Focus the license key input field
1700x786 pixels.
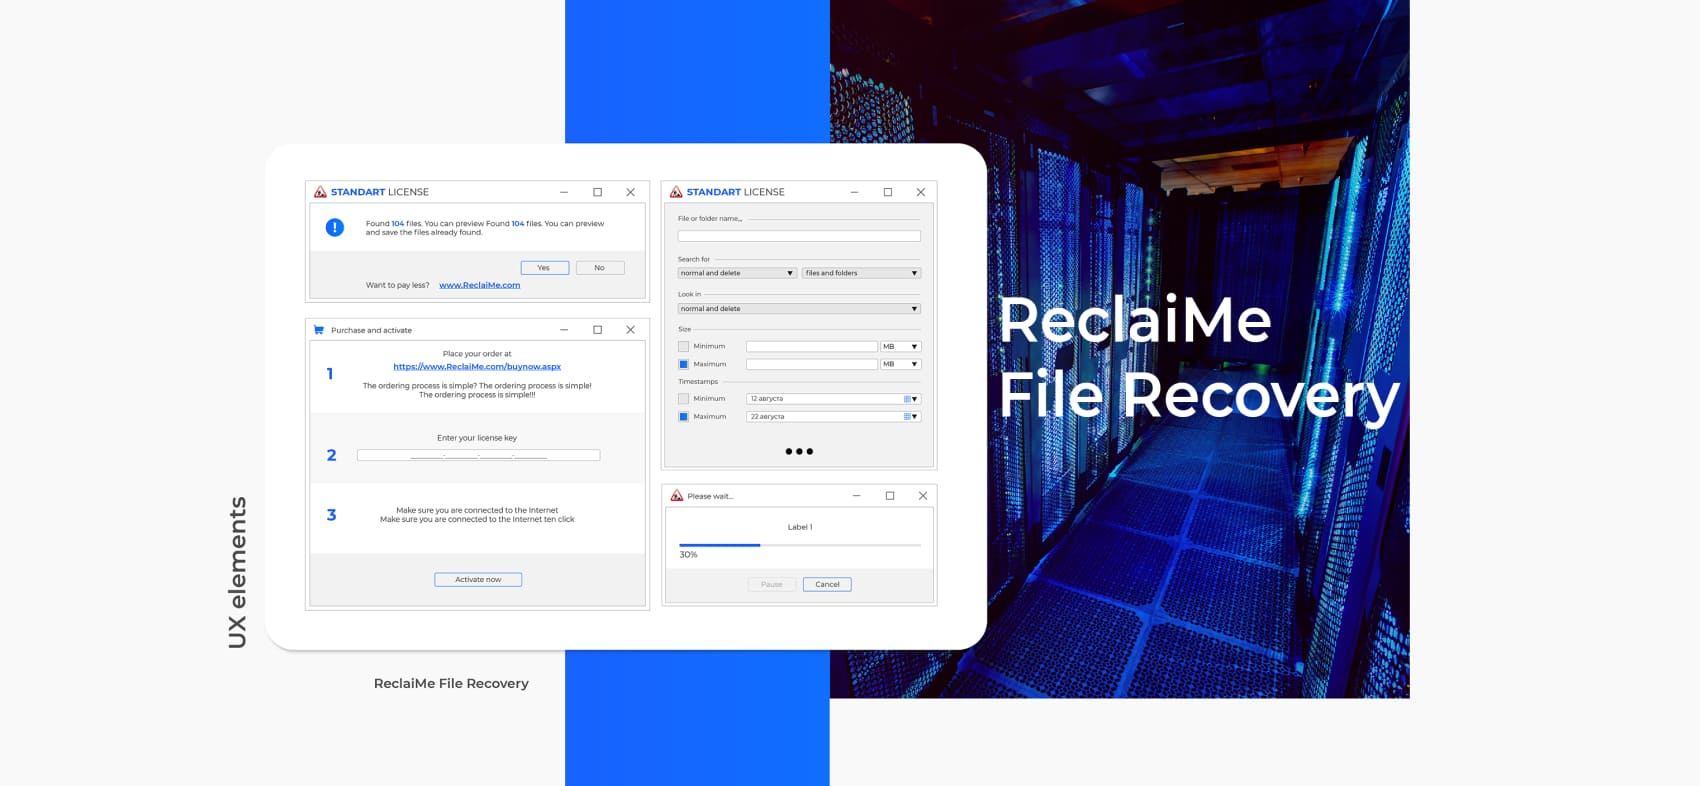pos(478,456)
